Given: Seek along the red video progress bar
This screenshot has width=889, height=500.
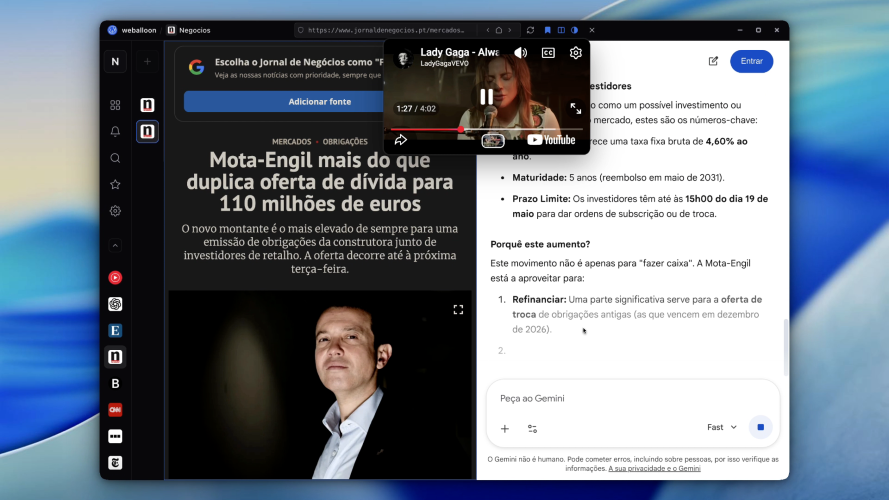Looking at the screenshot, I should tap(486, 129).
